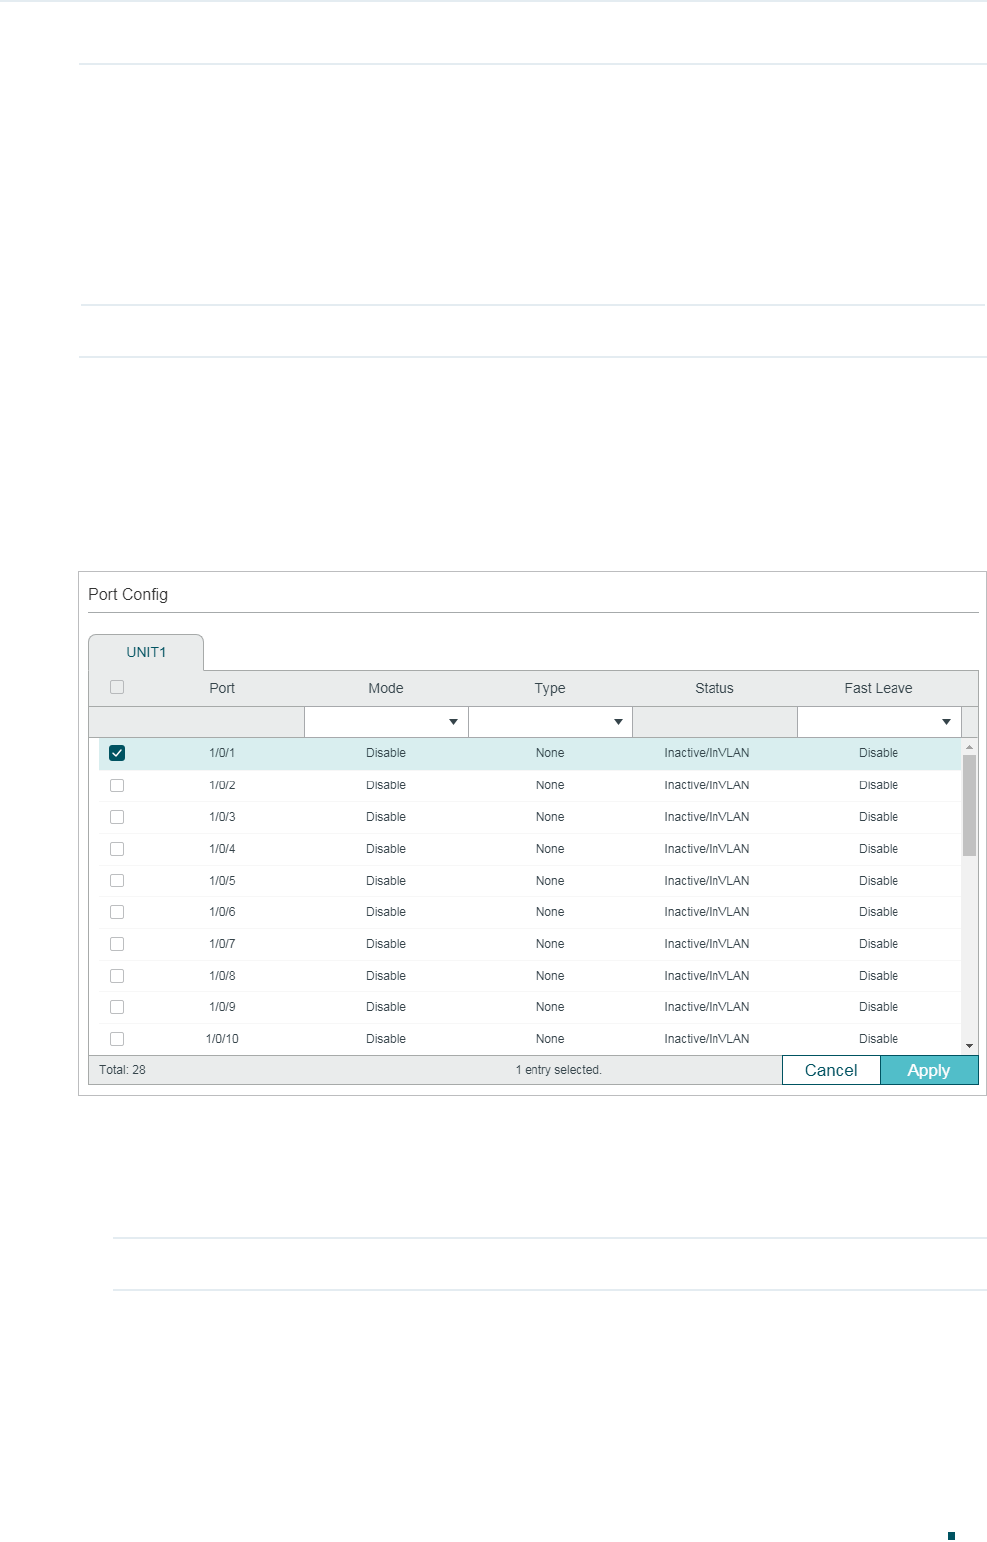The image size is (987, 1542).
Task: Click the Port Config section title
Action: point(128,594)
